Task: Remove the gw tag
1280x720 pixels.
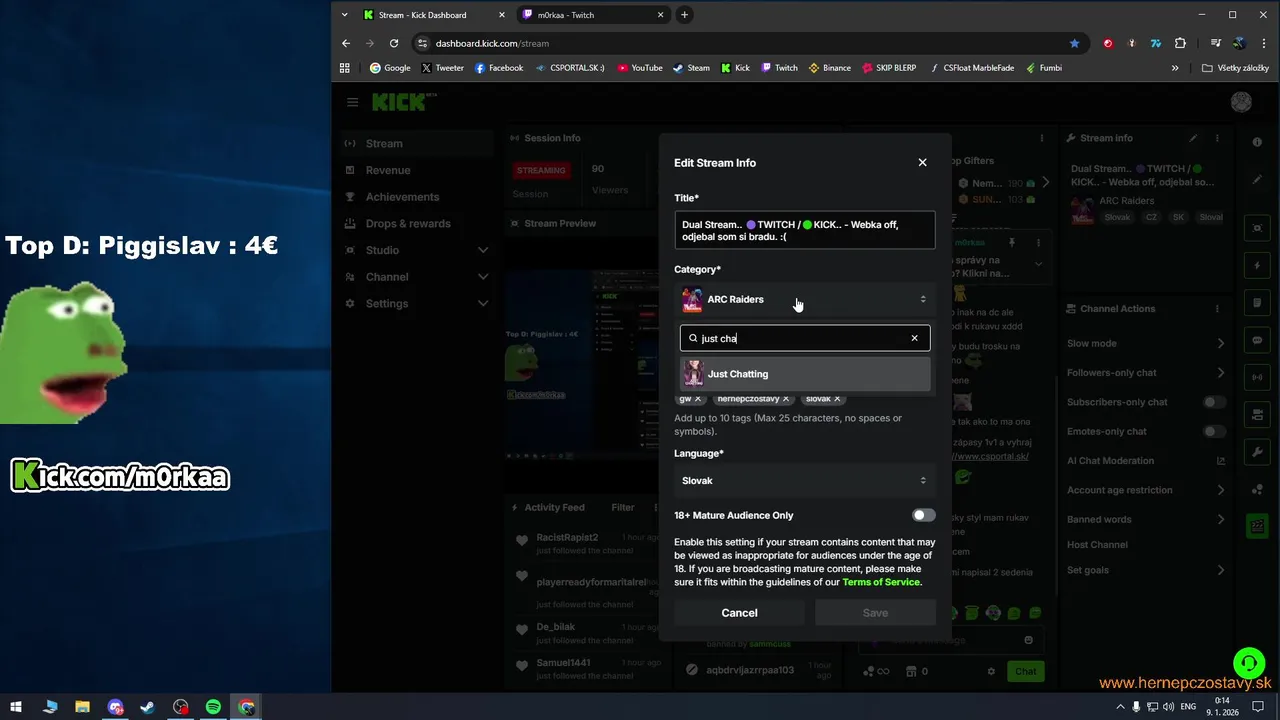Action: pos(698,399)
